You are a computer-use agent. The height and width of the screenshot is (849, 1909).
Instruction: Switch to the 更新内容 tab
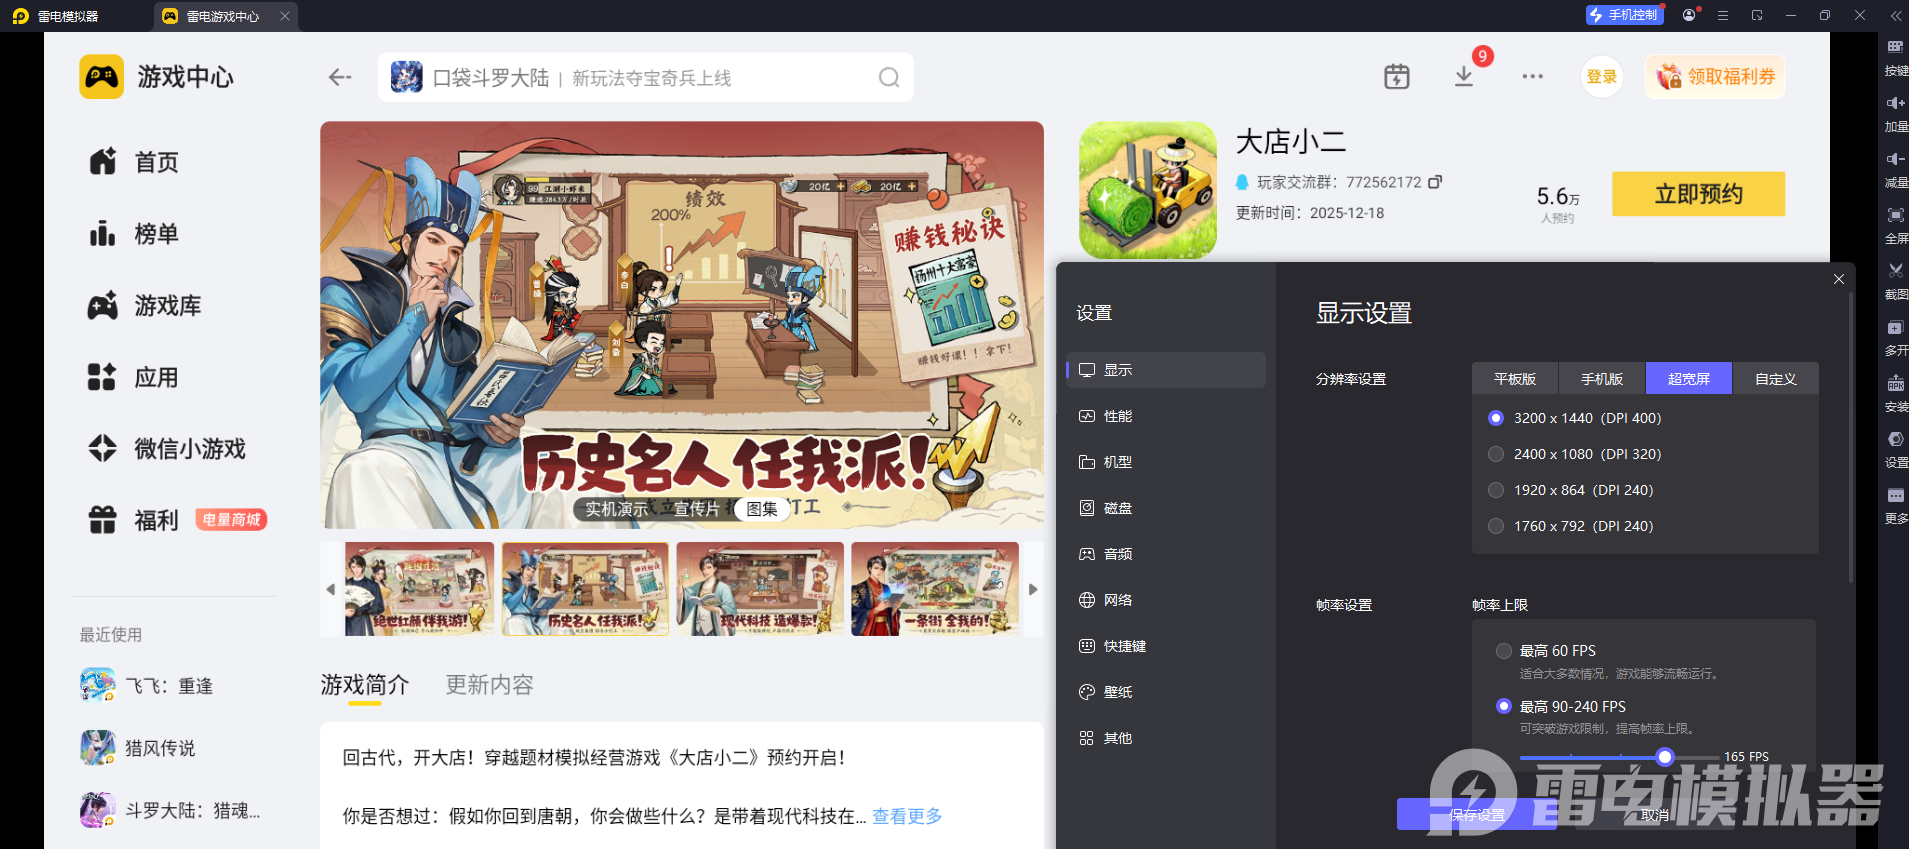(x=489, y=685)
